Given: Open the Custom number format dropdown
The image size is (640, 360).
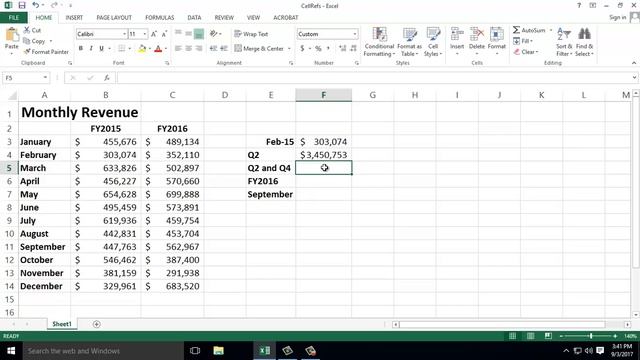Looking at the screenshot, I should [355, 34].
